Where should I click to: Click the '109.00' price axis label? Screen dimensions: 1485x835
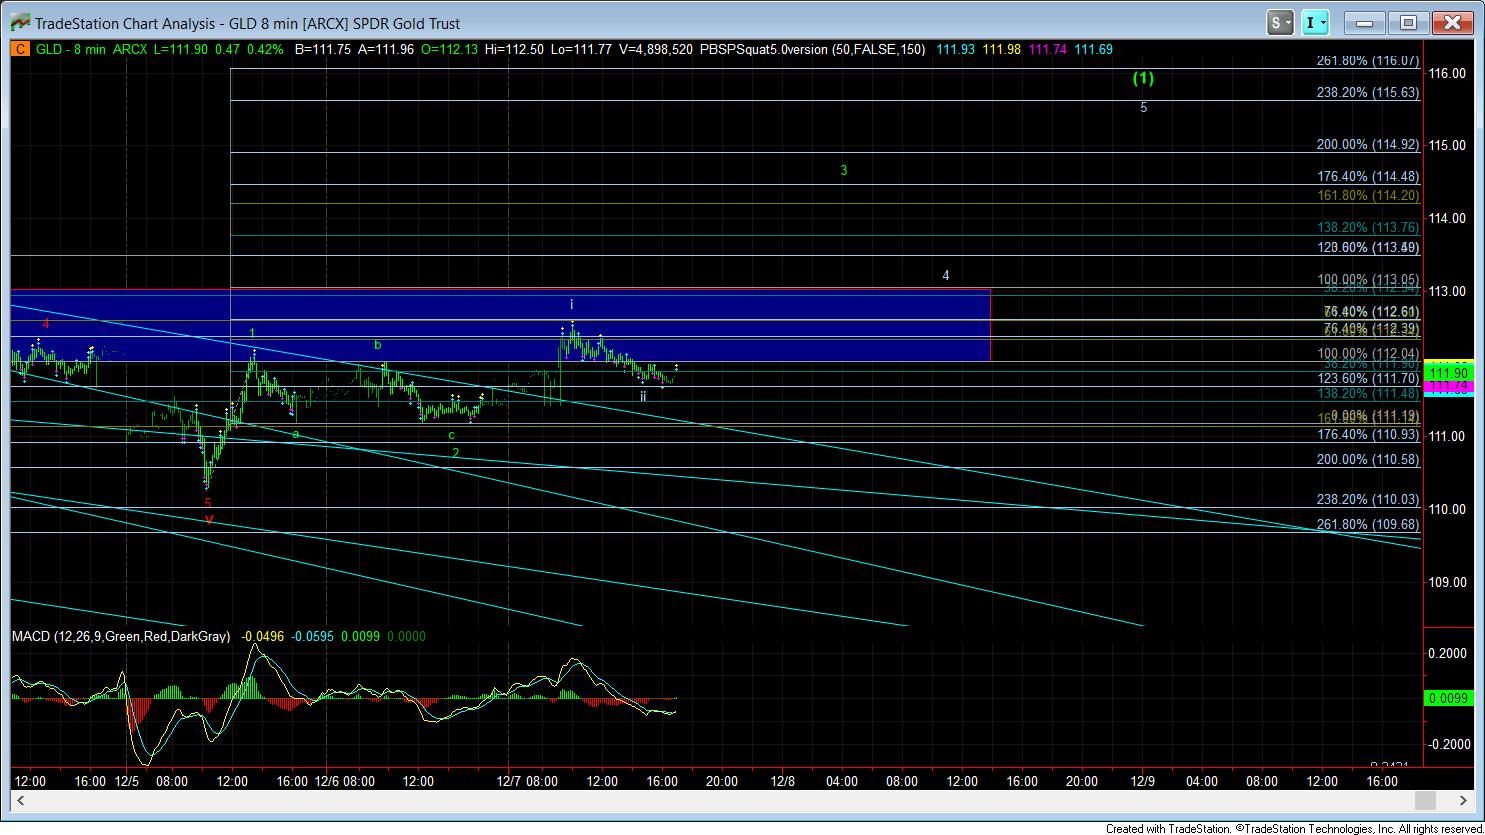pos(1447,582)
